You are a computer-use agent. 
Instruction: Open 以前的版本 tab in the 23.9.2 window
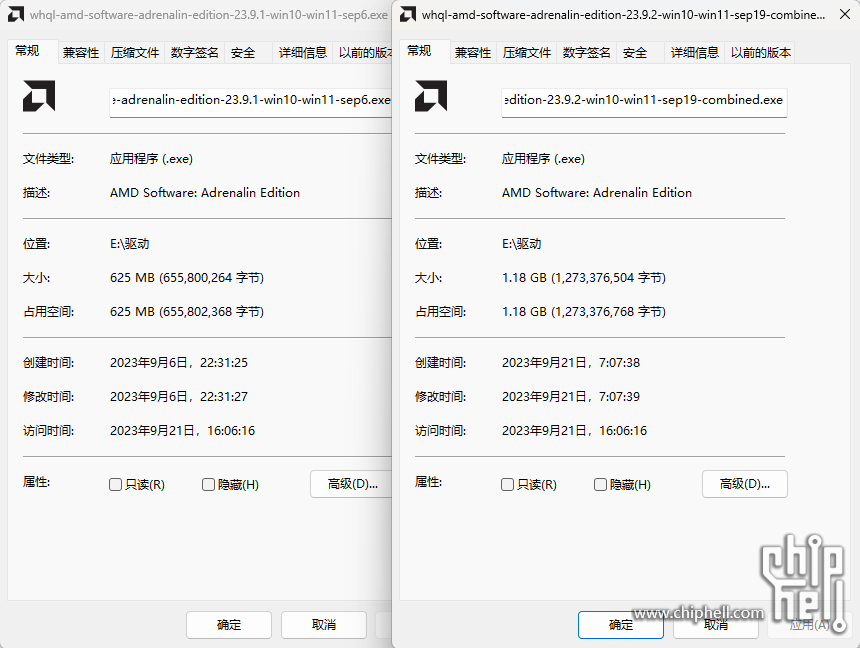[761, 53]
